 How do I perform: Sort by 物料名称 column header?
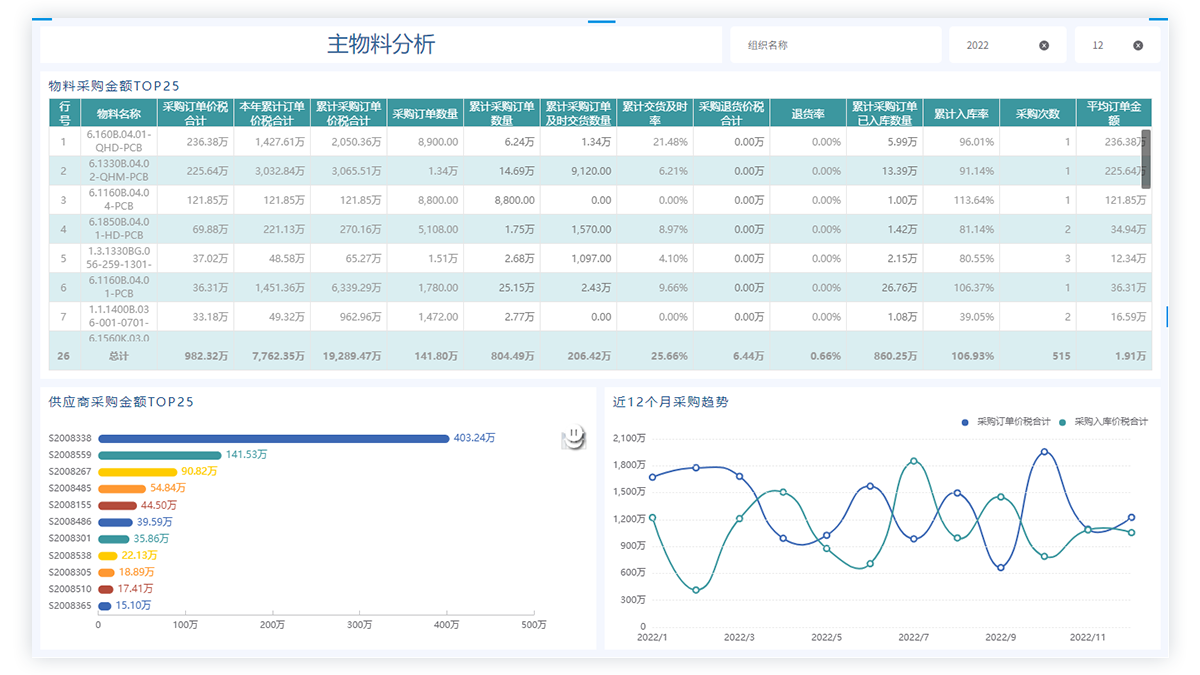click(x=119, y=113)
